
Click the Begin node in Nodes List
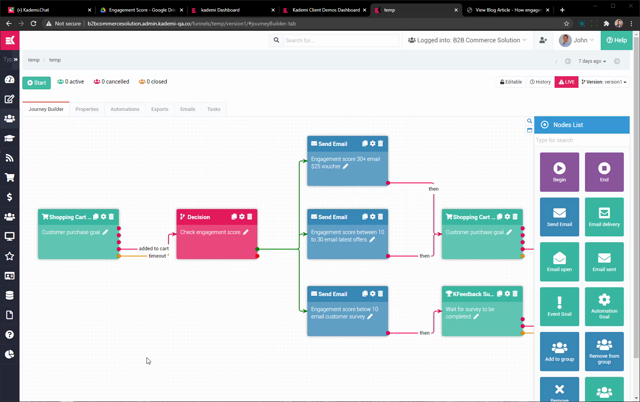click(559, 172)
